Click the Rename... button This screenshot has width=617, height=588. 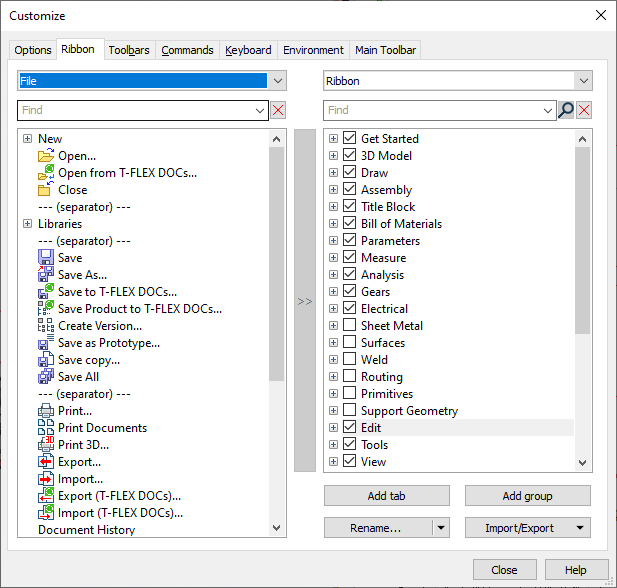click(x=378, y=528)
